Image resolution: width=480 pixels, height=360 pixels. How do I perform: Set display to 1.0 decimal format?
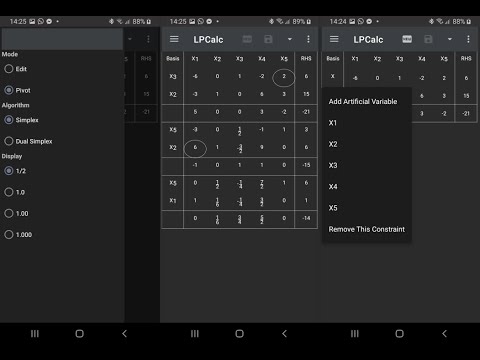[x=9, y=192]
